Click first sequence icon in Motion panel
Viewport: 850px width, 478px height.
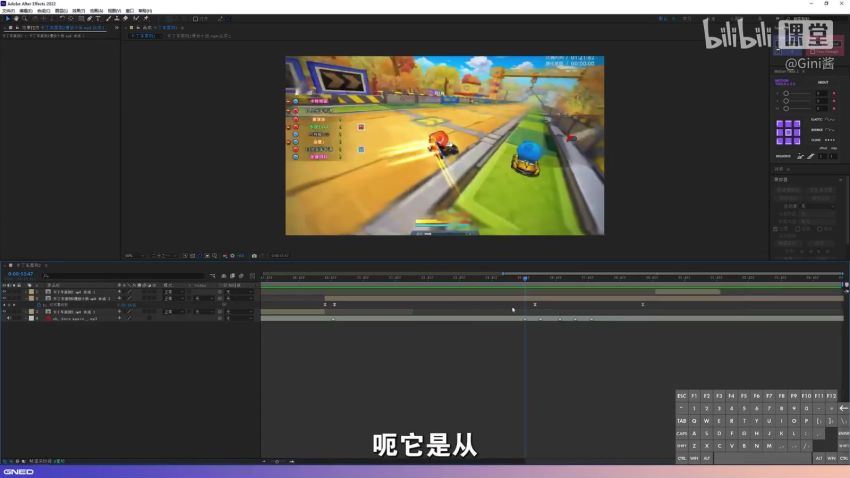tap(800, 156)
